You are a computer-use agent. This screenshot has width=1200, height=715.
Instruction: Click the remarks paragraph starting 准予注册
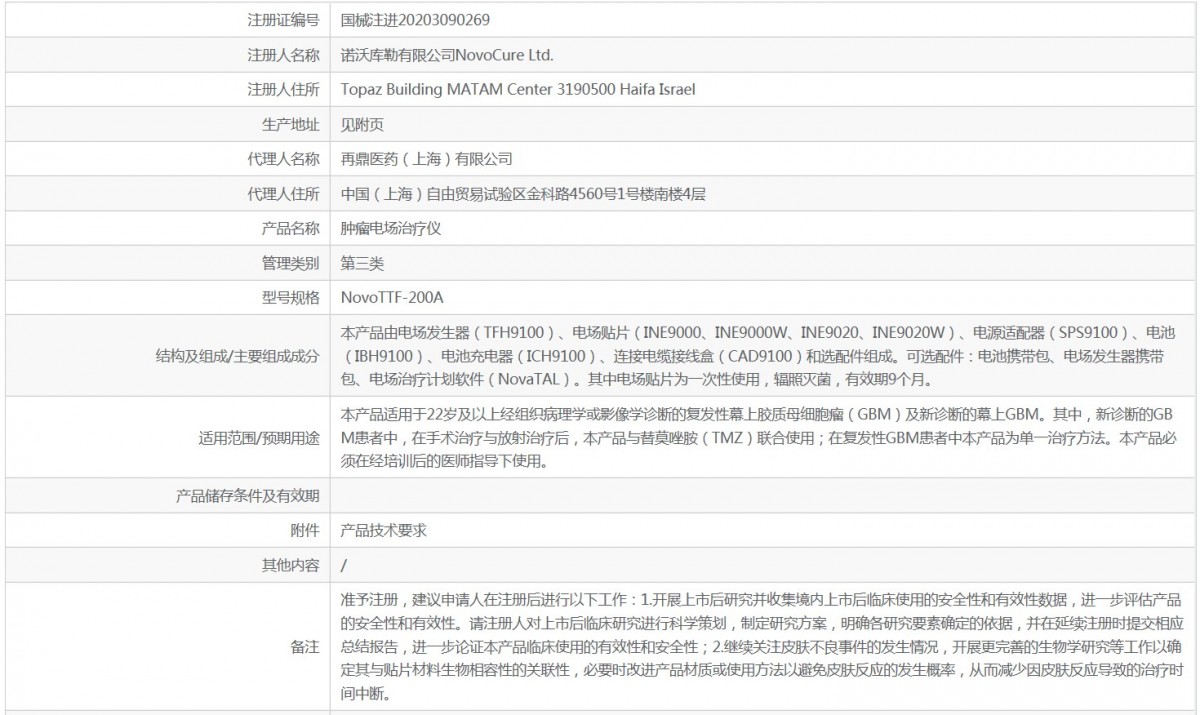click(x=763, y=646)
